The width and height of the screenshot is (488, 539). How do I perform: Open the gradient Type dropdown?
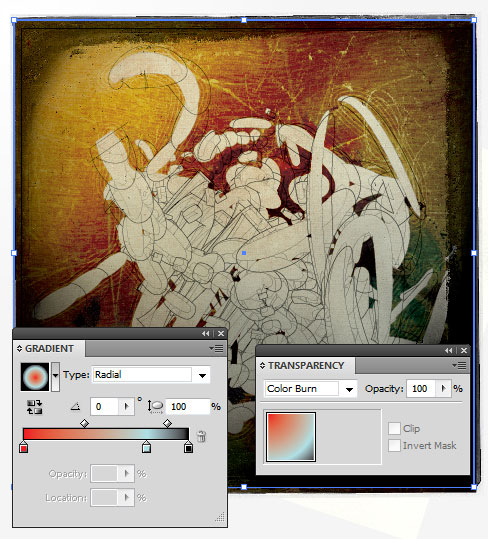[x=202, y=375]
